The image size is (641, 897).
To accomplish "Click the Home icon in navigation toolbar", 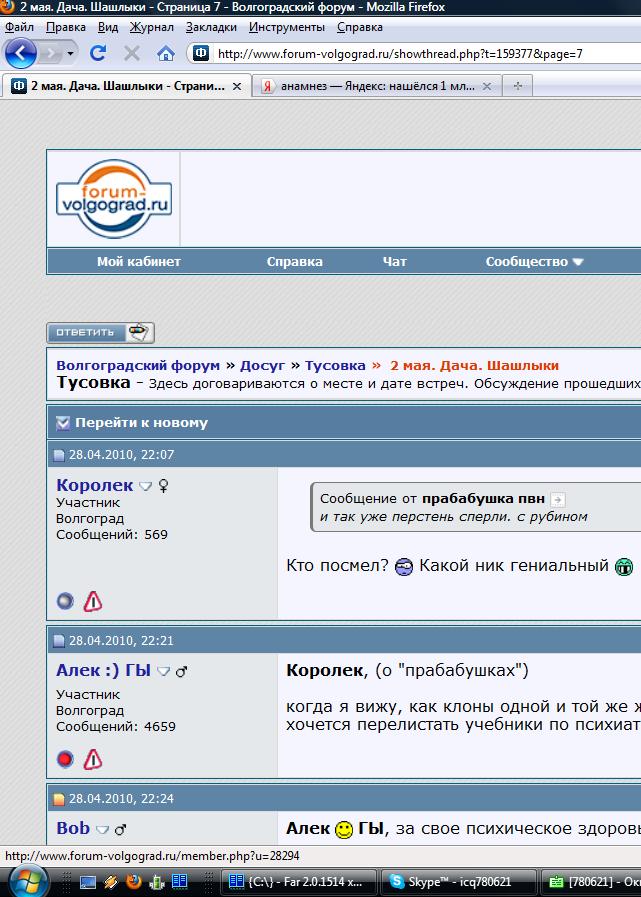I will coord(165,53).
